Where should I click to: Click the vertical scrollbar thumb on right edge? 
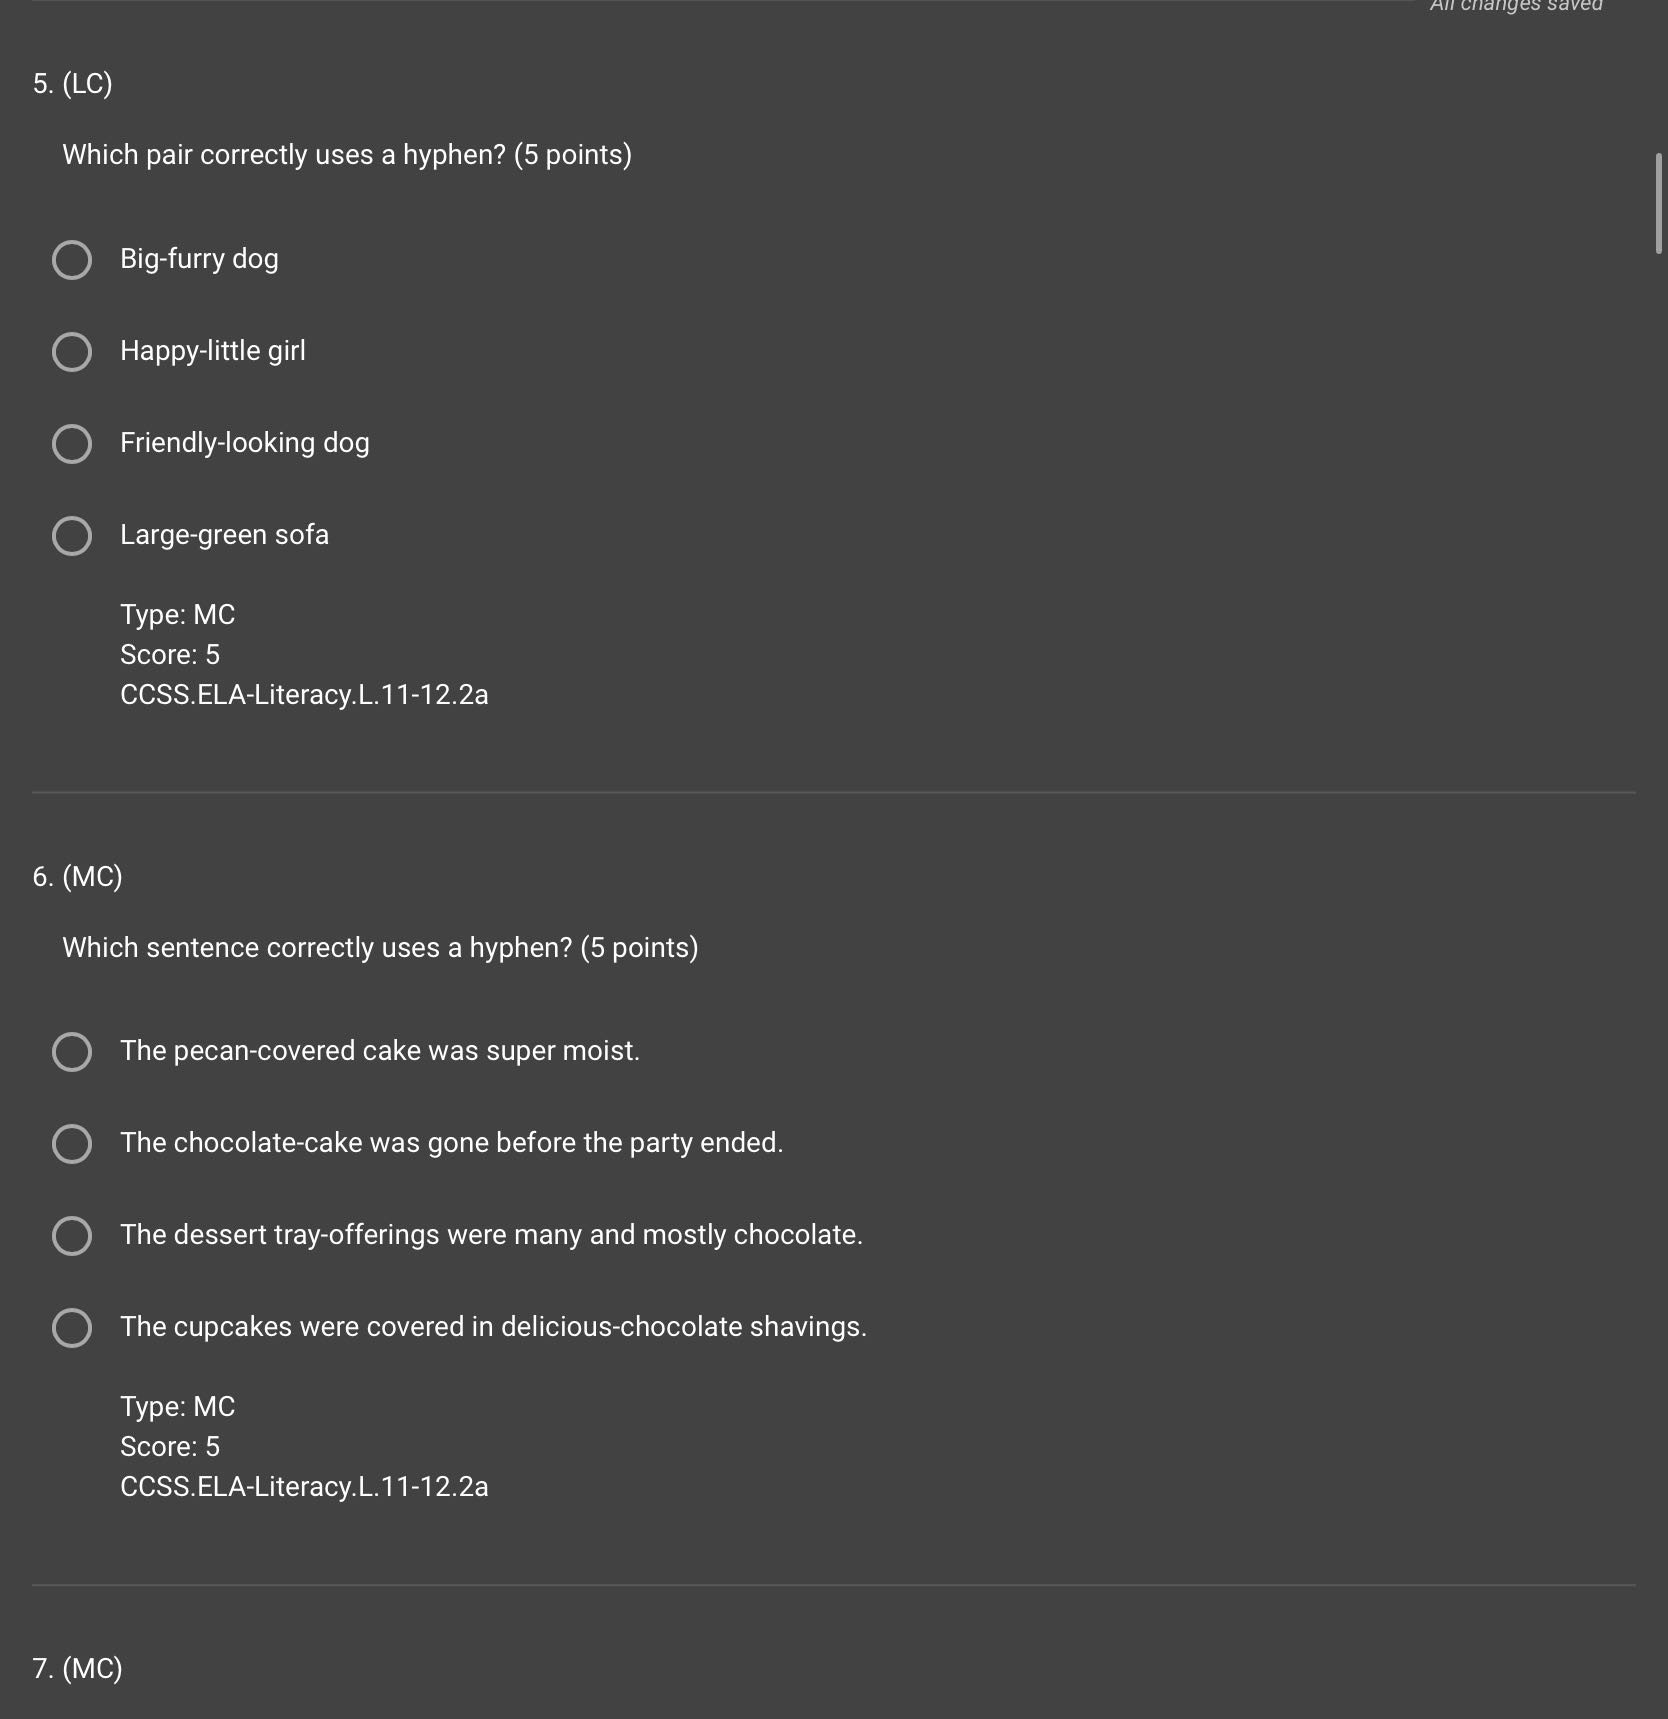tap(1658, 203)
